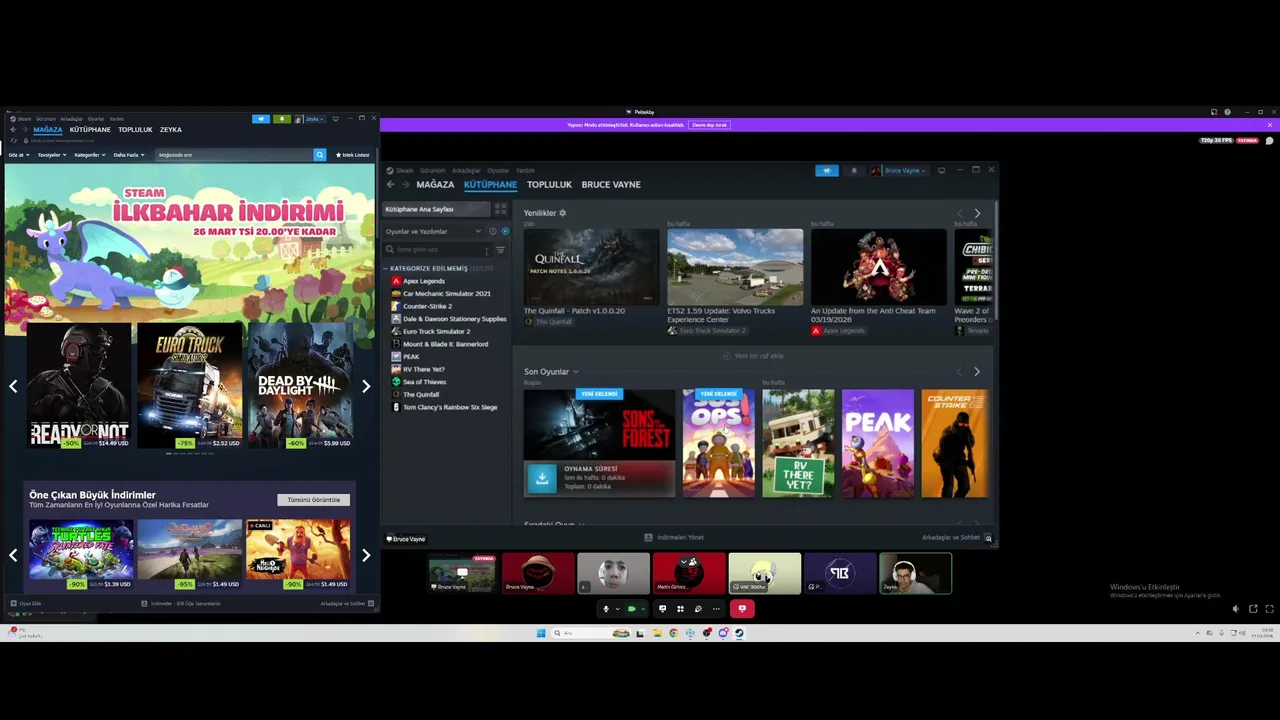Select Sea of Thieves in the library list
The image size is (1280, 720).
425,382
